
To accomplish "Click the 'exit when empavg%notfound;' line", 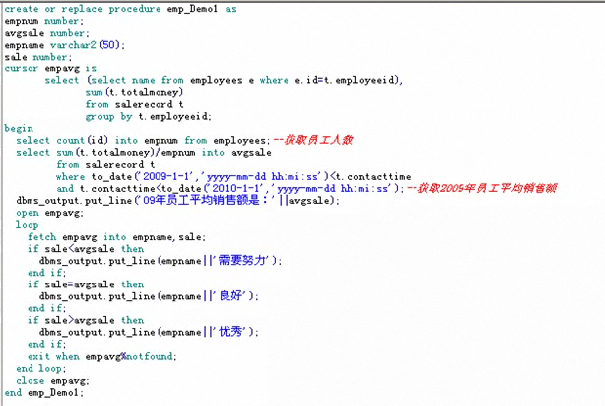I will tap(102, 356).
